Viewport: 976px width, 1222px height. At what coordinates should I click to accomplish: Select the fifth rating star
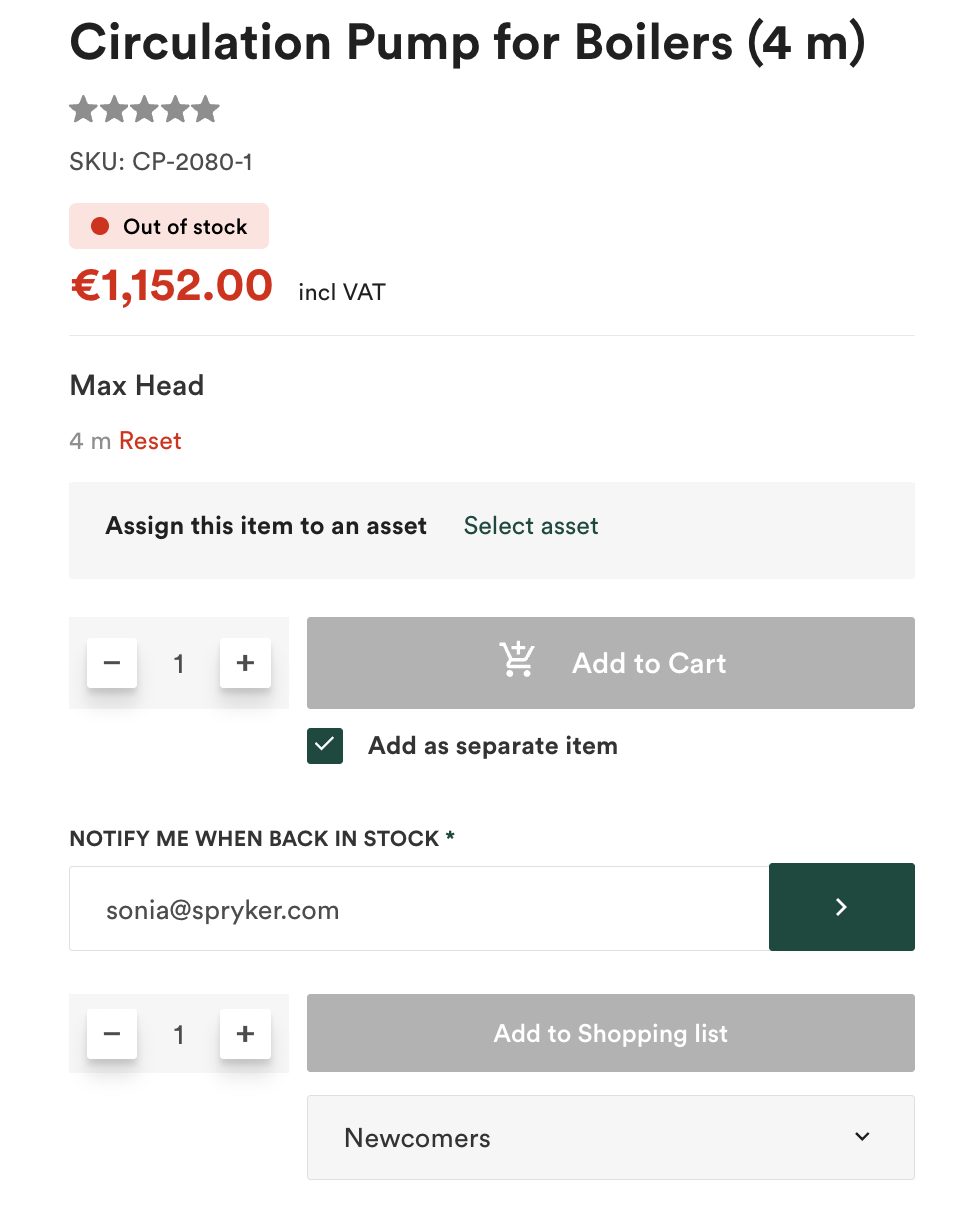[x=206, y=109]
